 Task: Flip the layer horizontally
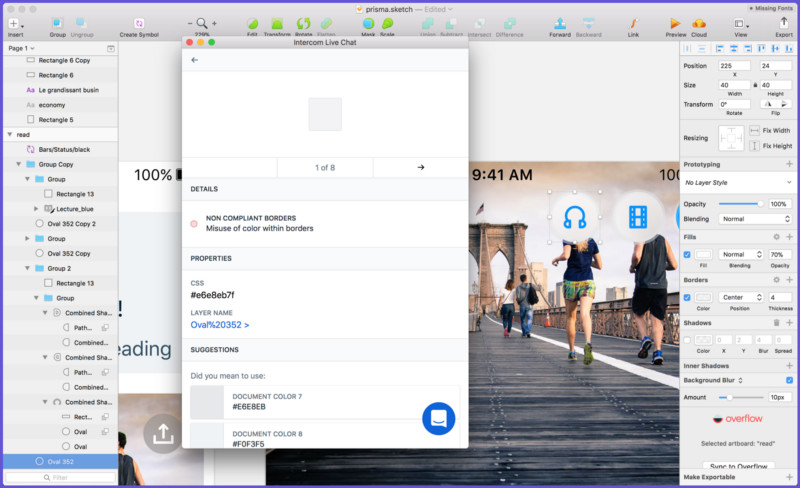click(x=768, y=104)
